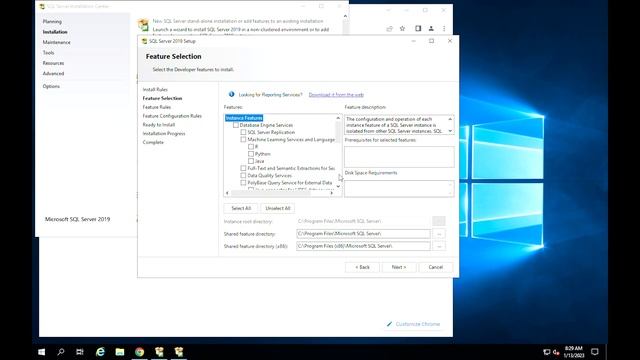The image size is (640, 360).
Task: Open Chrome side panel icon
Action: point(418,28)
